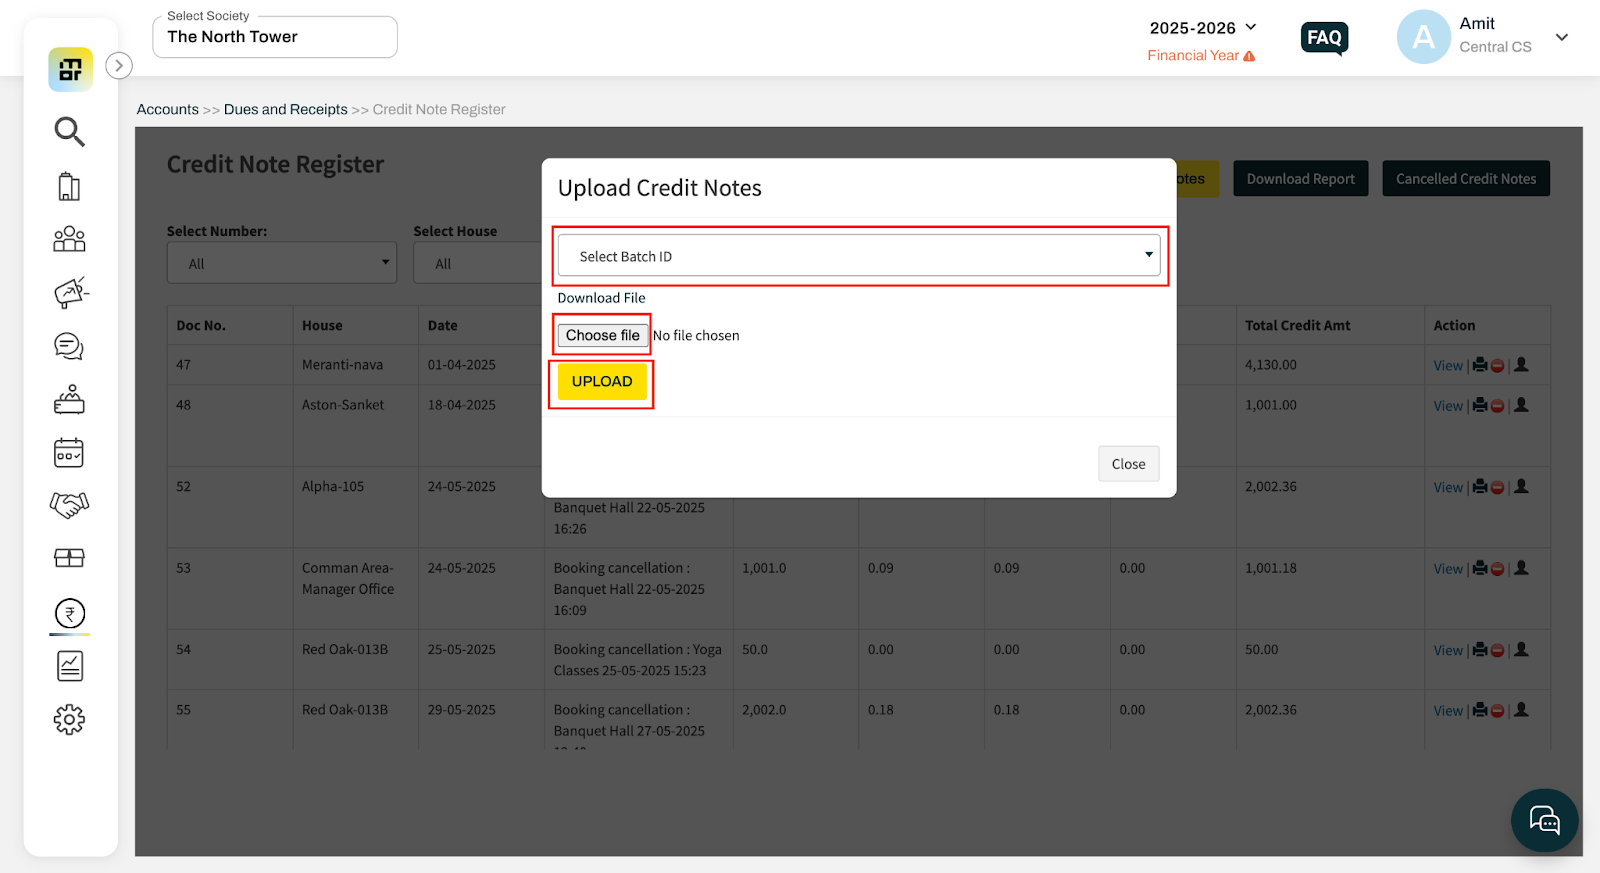
Task: Open the Select Number dropdown
Action: pyautogui.click(x=281, y=264)
